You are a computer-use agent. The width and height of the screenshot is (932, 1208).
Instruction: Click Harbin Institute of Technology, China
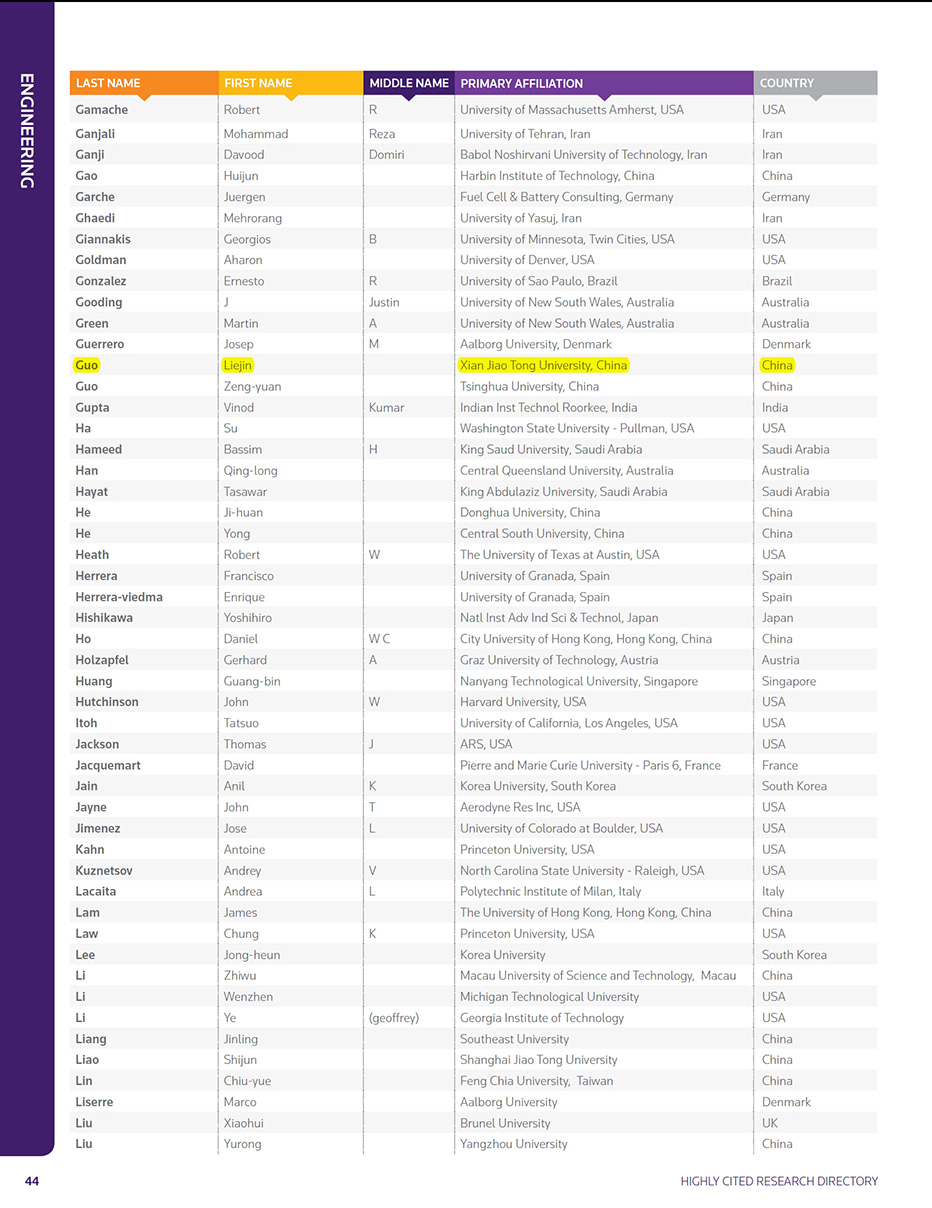(557, 176)
